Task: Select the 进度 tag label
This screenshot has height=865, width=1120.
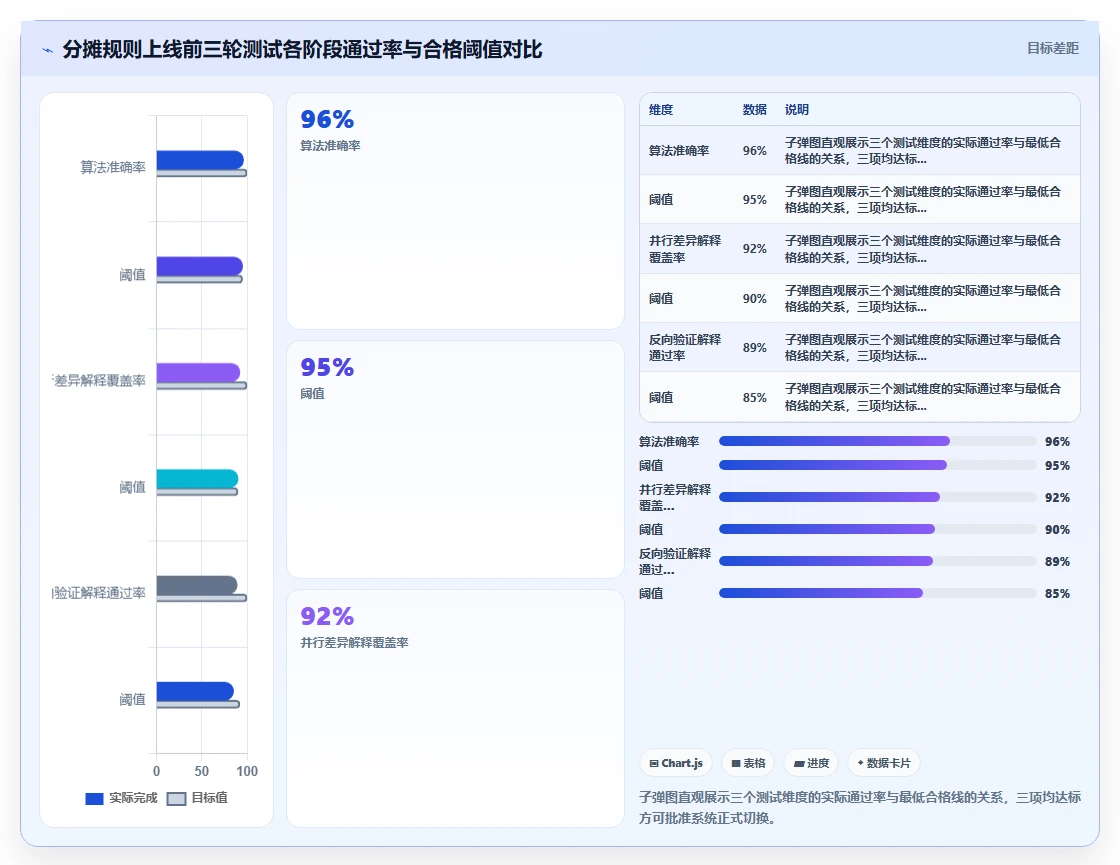Action: (819, 763)
